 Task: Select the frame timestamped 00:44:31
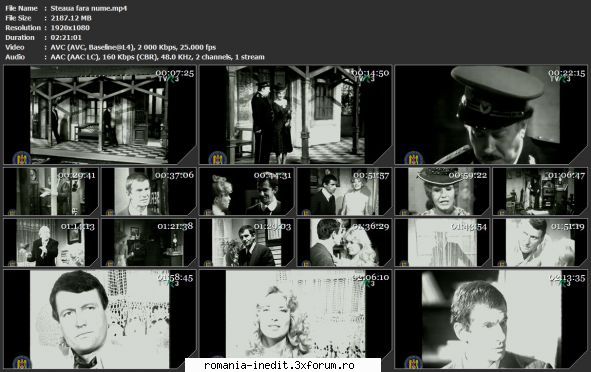pos(247,191)
